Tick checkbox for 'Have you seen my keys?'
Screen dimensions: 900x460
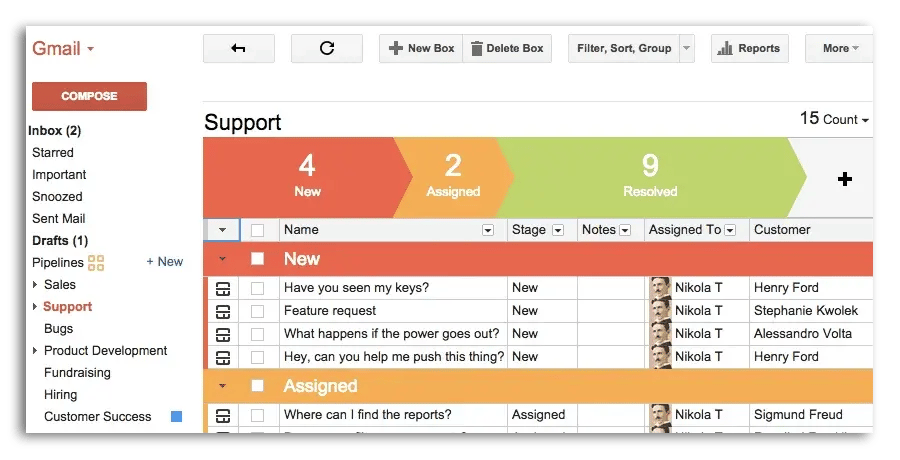(x=258, y=288)
